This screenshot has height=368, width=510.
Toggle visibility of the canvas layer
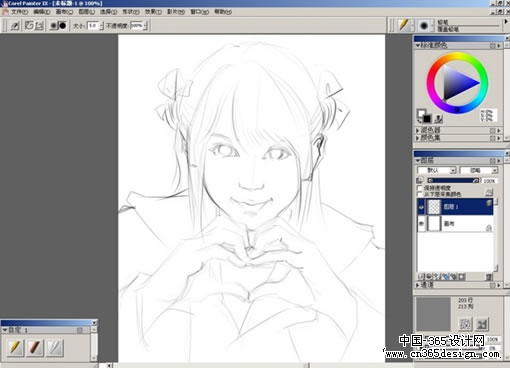tap(421, 224)
